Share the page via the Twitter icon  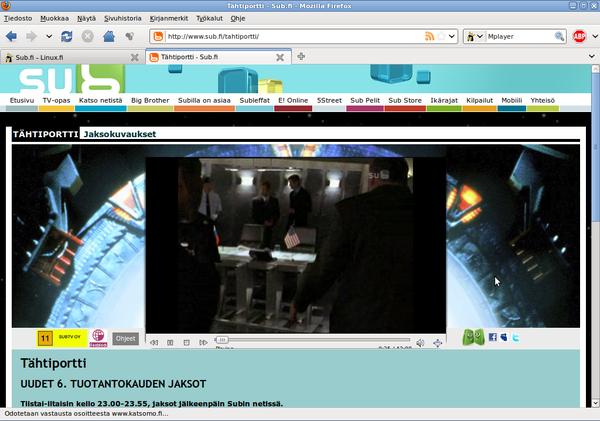point(515,338)
